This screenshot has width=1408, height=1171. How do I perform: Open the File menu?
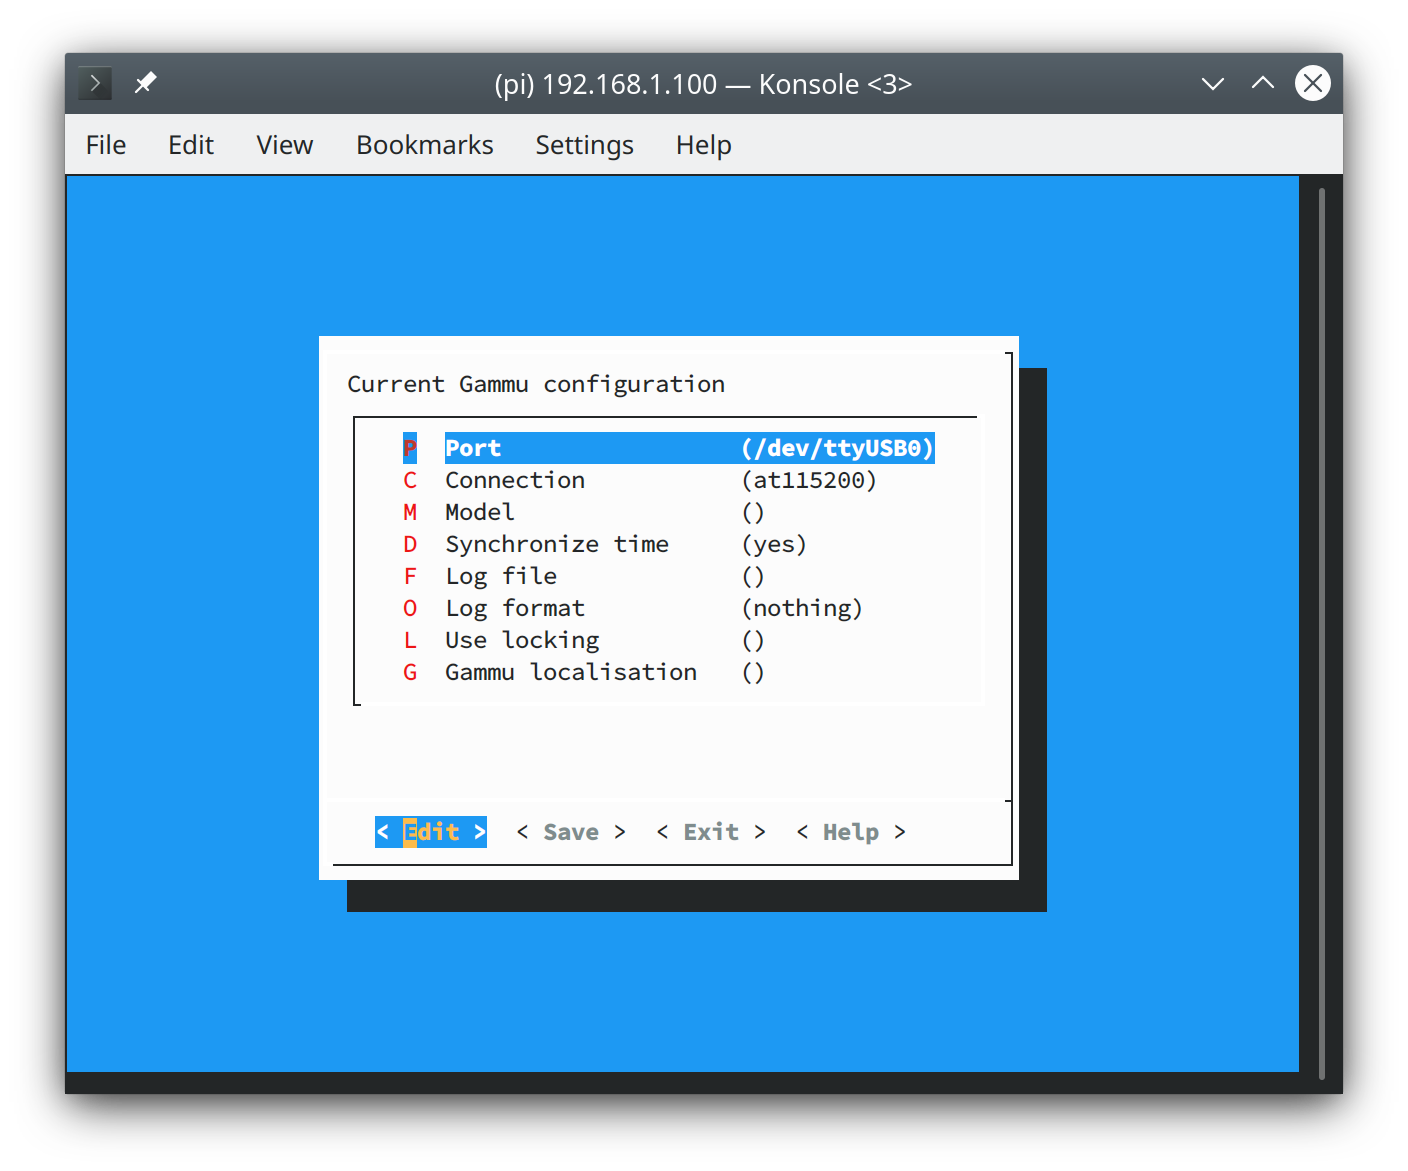(106, 145)
